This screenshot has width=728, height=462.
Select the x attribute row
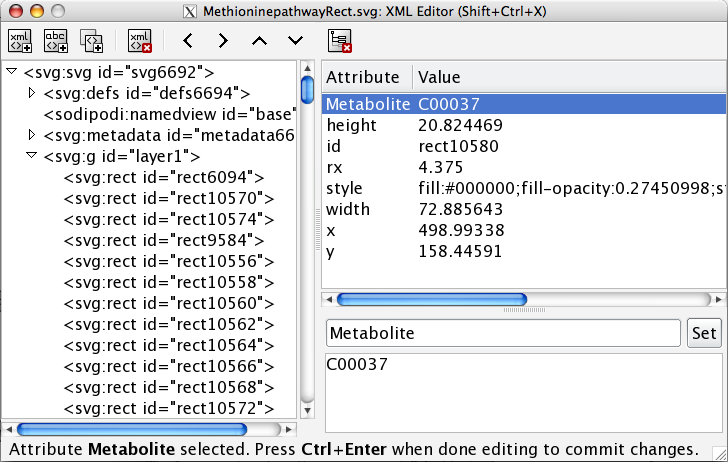coord(524,230)
